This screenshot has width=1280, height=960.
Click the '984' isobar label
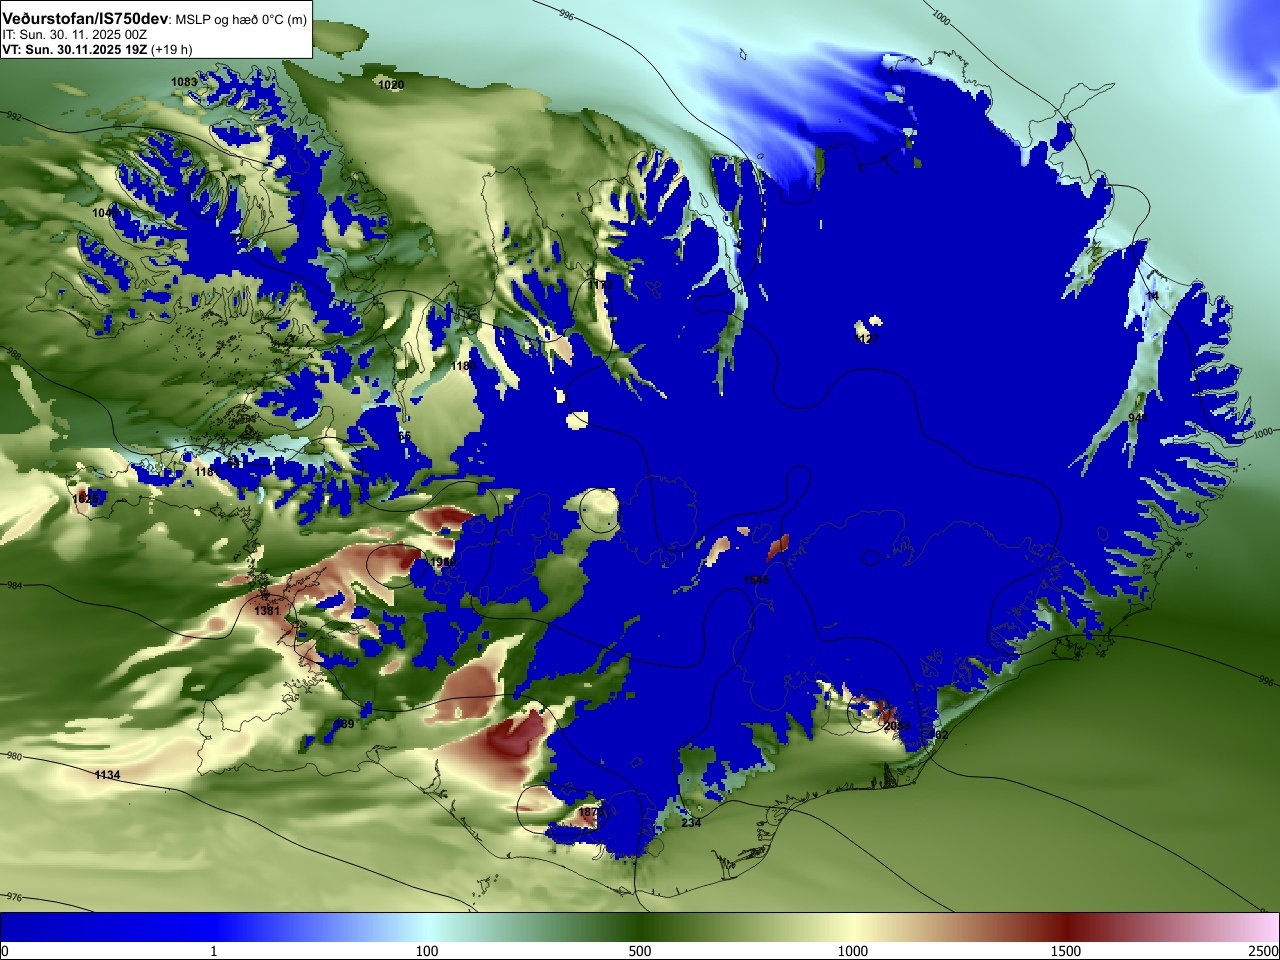pos(13,585)
